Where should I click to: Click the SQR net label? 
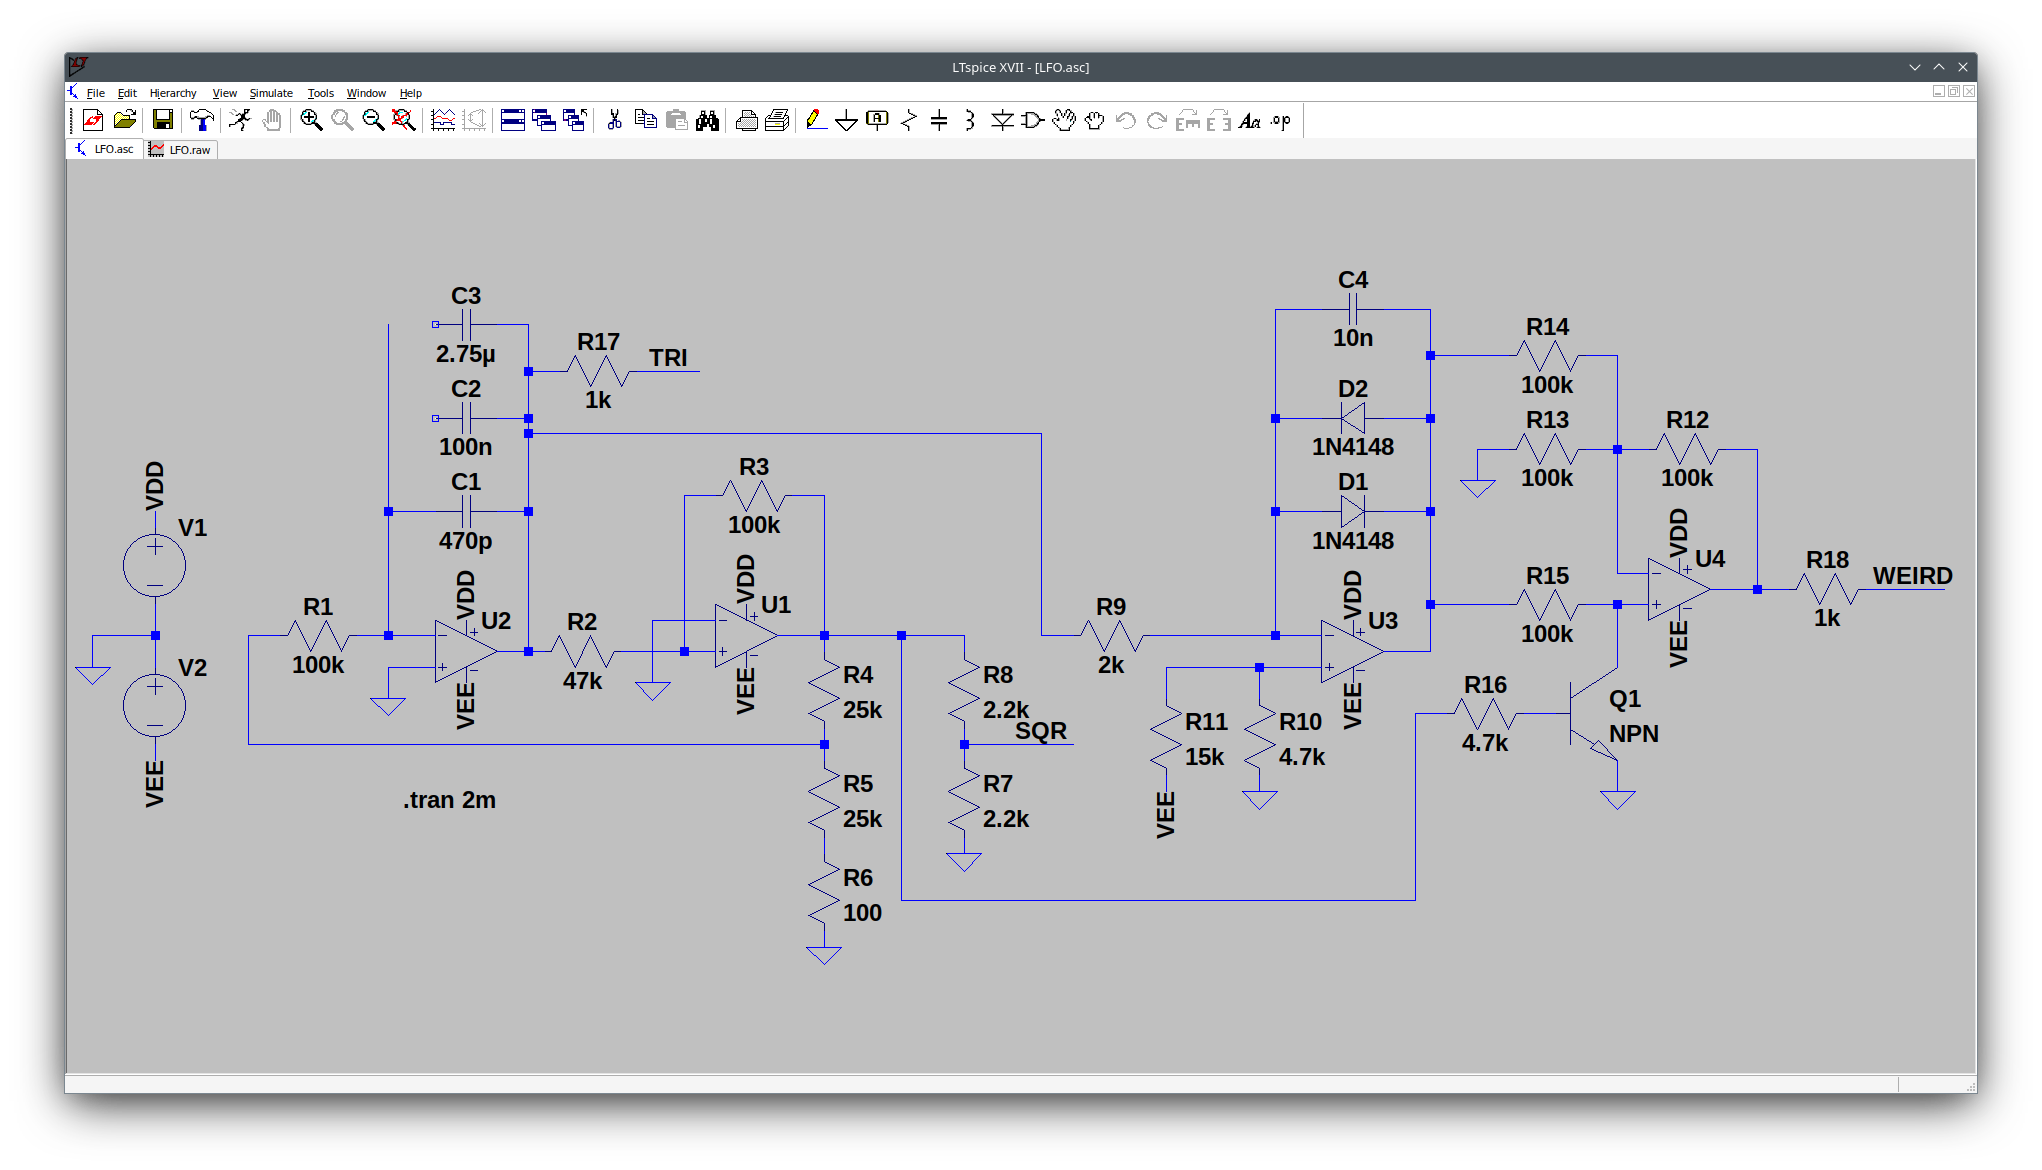pos(1041,731)
